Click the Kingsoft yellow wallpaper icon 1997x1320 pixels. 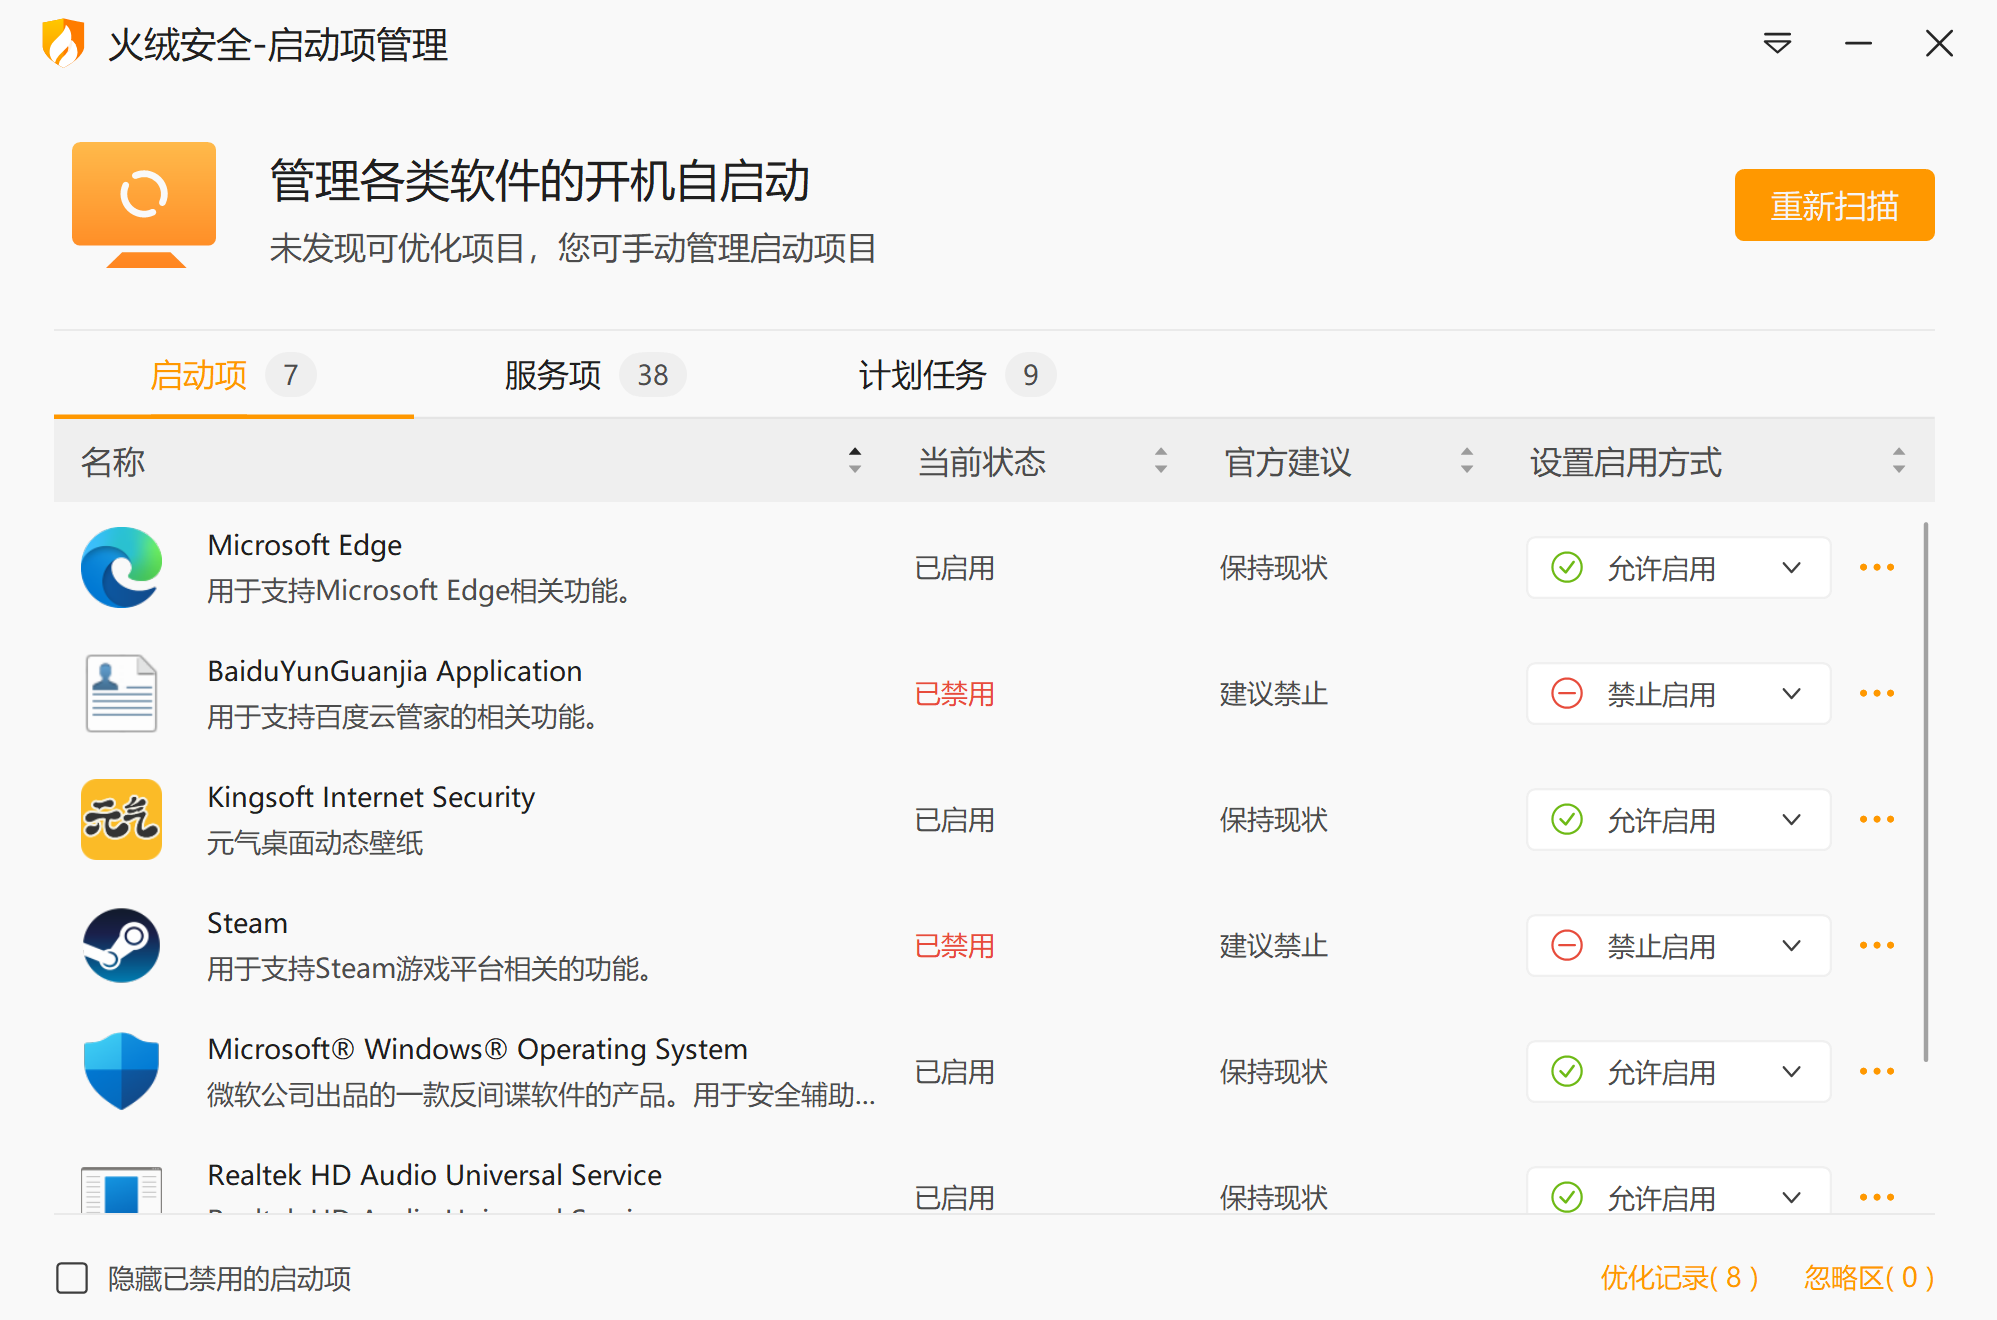point(121,819)
